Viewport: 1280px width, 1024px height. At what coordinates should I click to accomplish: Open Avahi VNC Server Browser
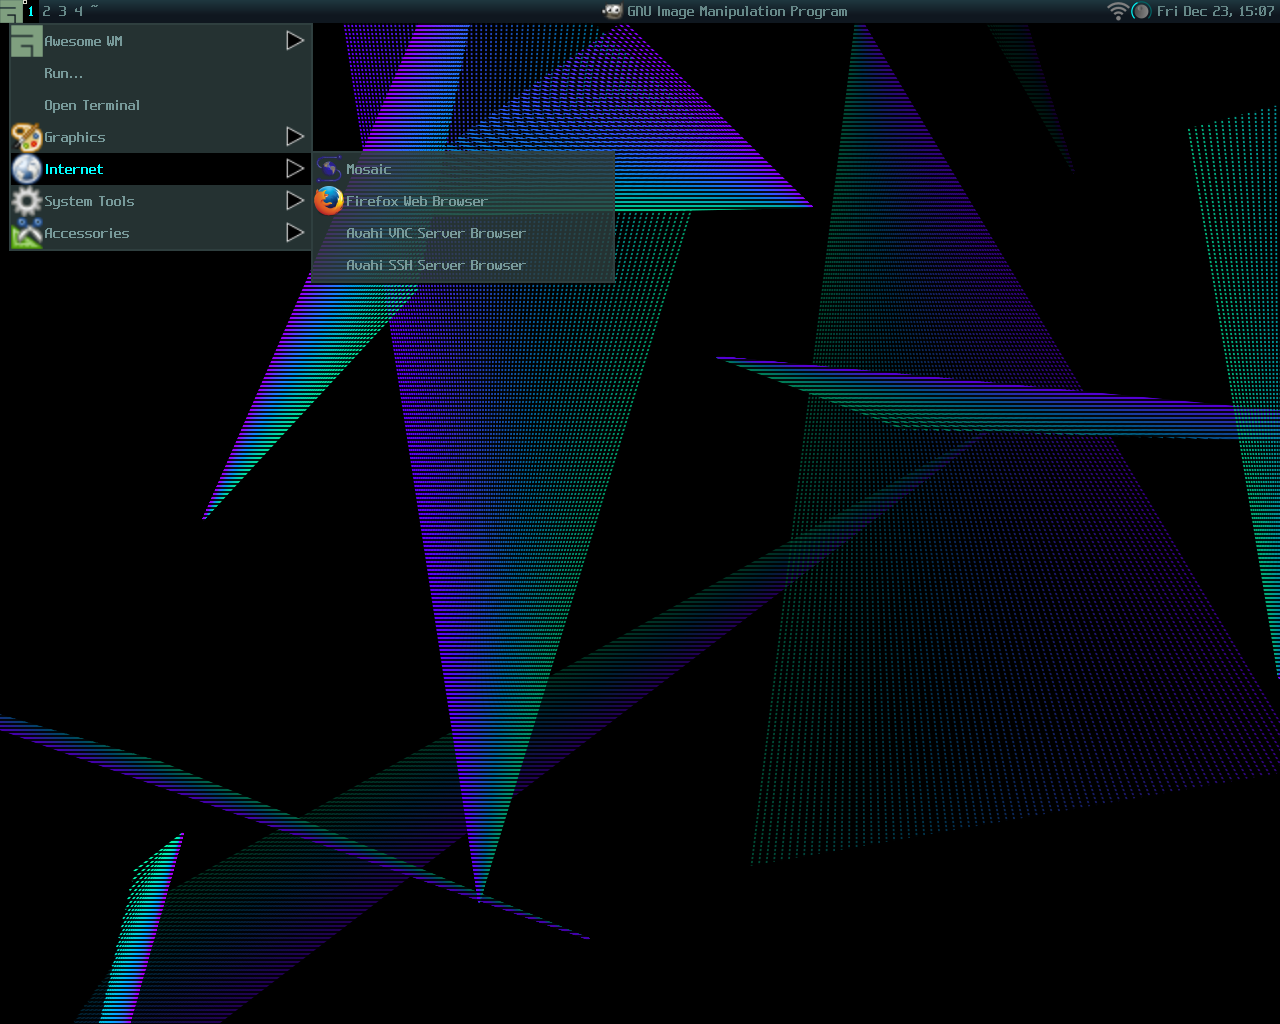pyautogui.click(x=463, y=233)
